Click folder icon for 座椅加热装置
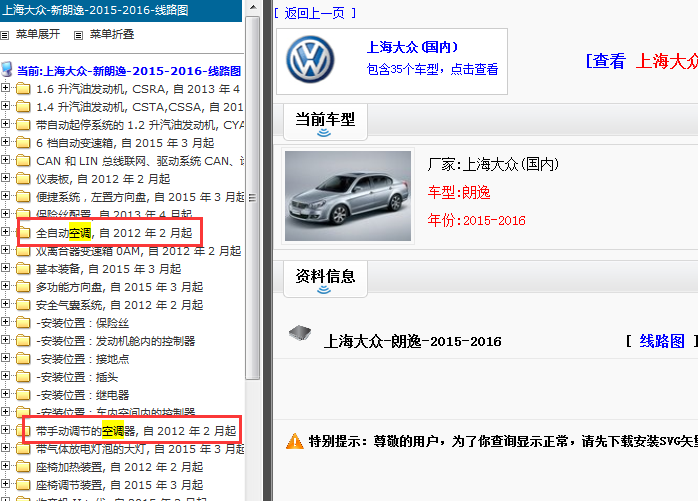The image size is (698, 501). pyautogui.click(x=23, y=467)
